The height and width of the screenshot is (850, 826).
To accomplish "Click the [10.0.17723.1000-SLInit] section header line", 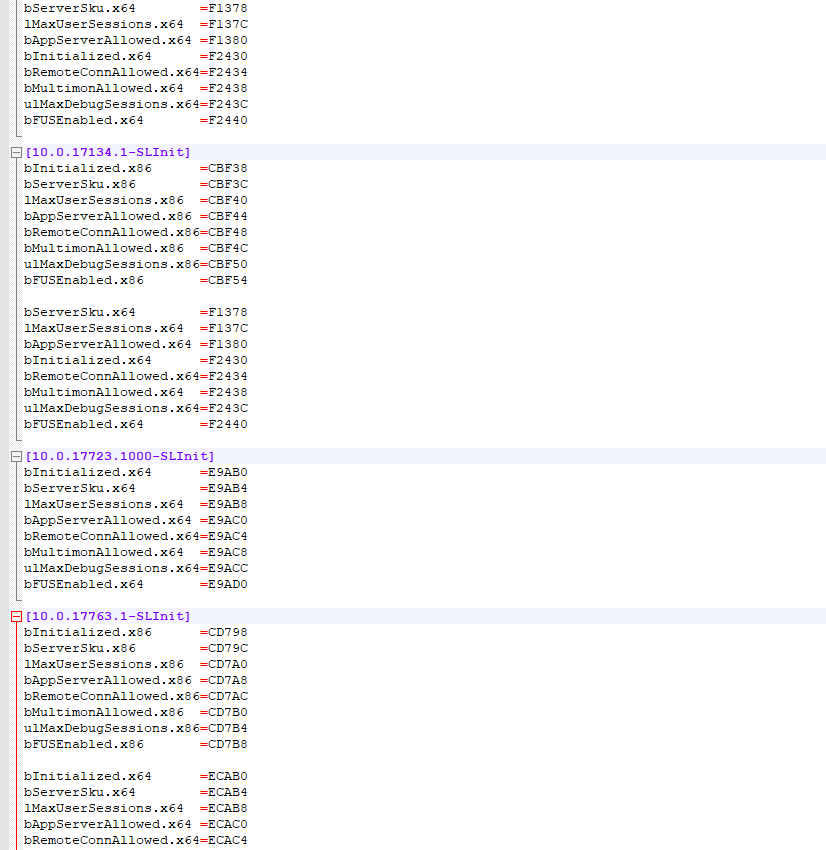I will (120, 456).
